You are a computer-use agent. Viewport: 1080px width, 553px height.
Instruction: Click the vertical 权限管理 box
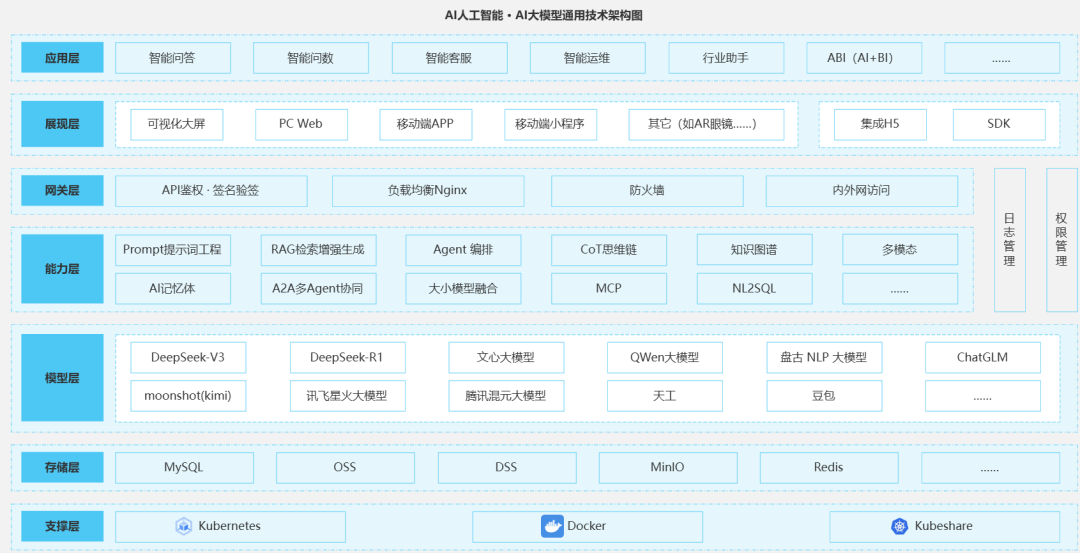coord(1061,240)
